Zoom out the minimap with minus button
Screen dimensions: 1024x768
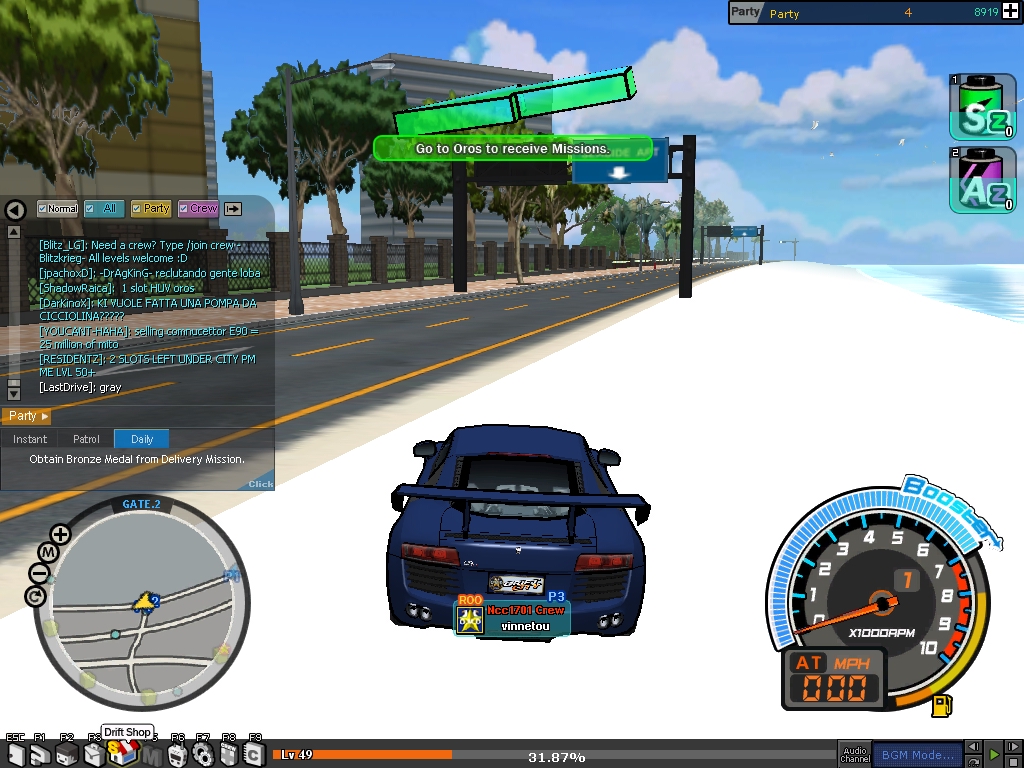pos(39,574)
